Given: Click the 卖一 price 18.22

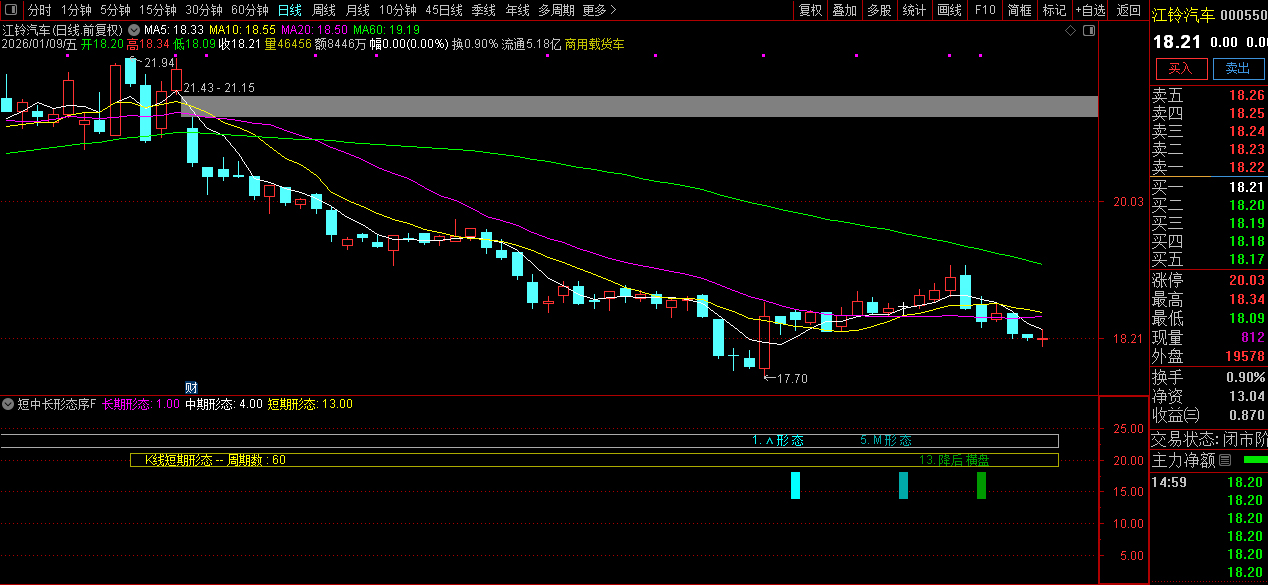Looking at the screenshot, I should click(x=1246, y=167).
